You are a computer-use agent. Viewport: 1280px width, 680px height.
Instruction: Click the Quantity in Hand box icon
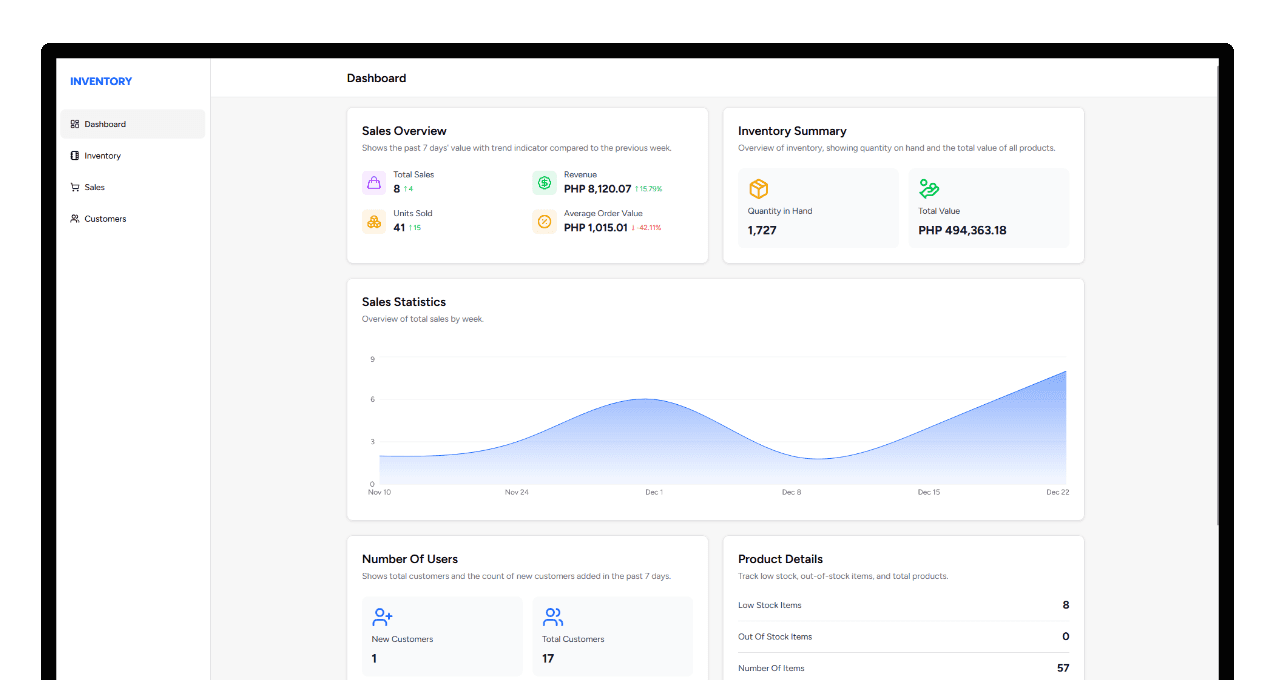[x=758, y=189]
